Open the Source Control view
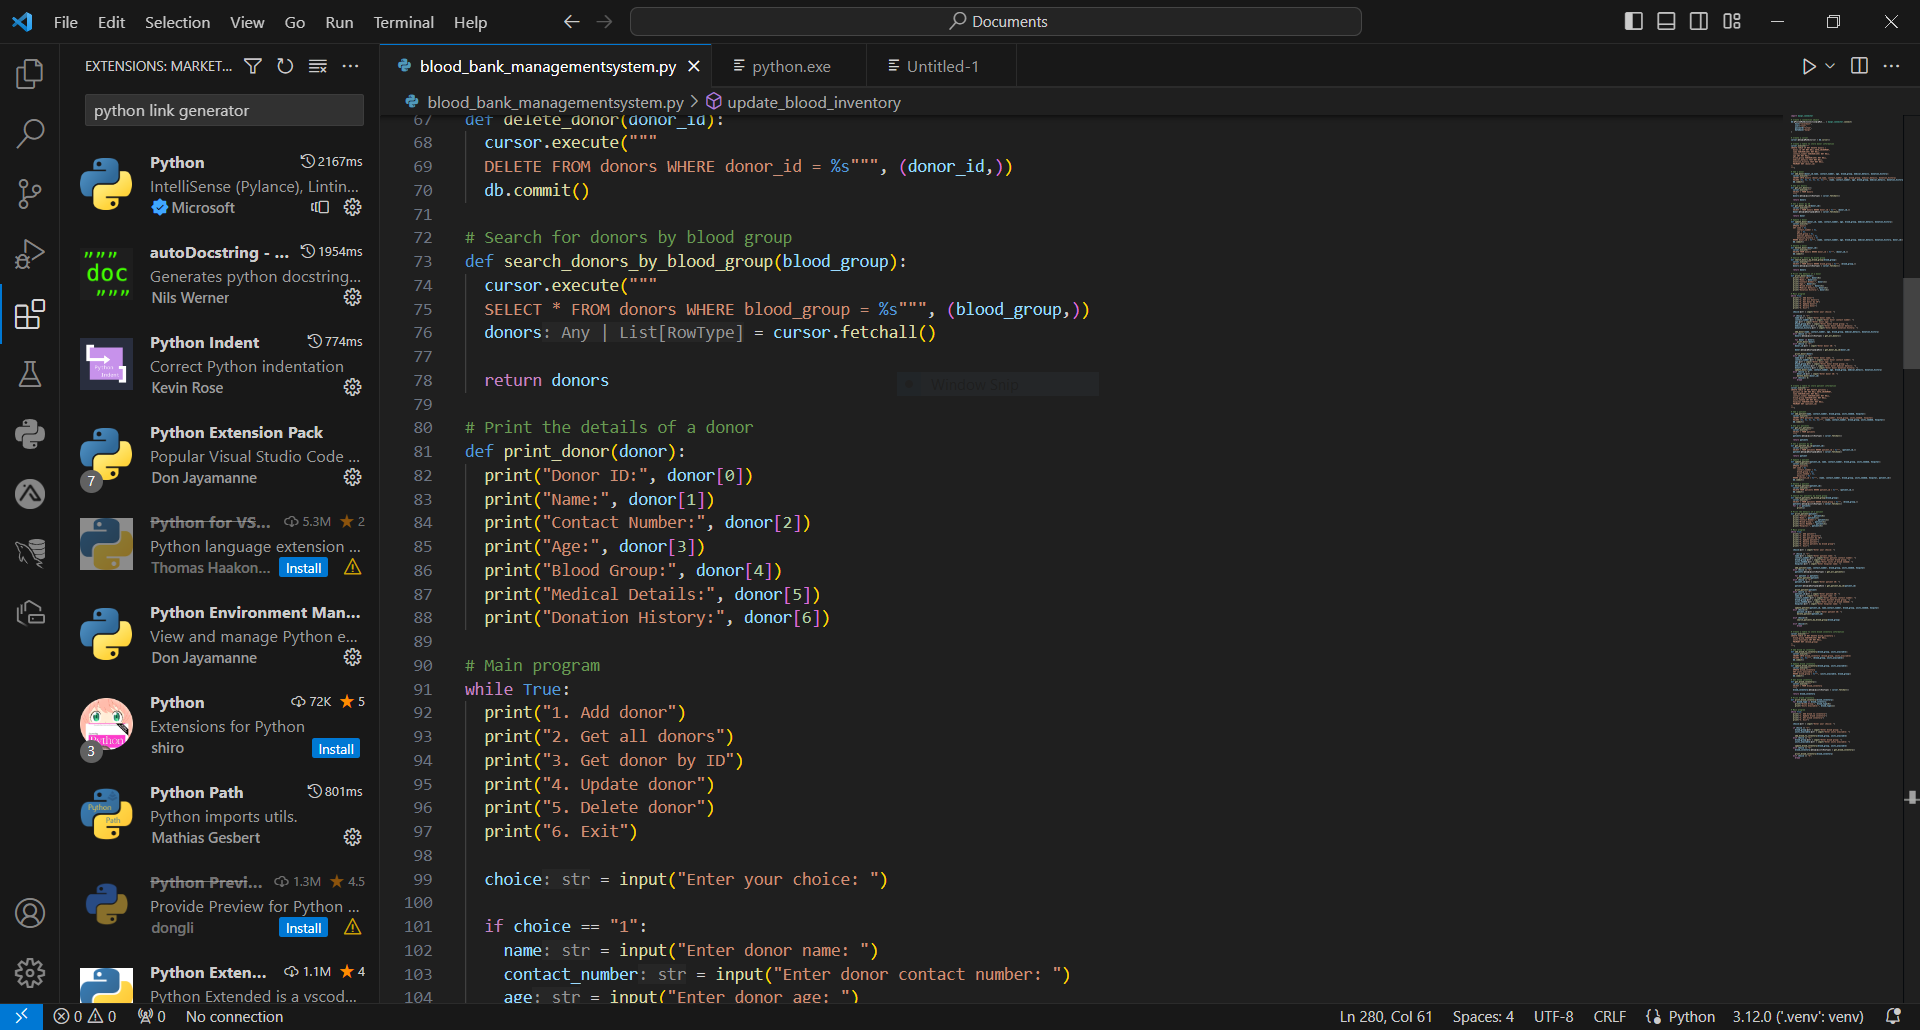This screenshot has height=1030, width=1920. click(x=30, y=194)
